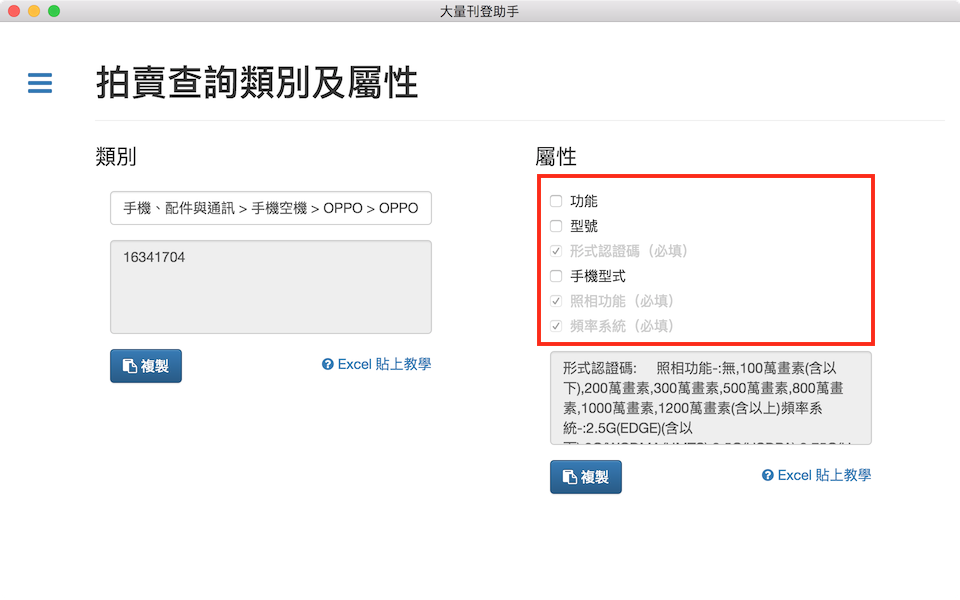
Task: Click the category ID box showing 16341704
Action: click(270, 286)
